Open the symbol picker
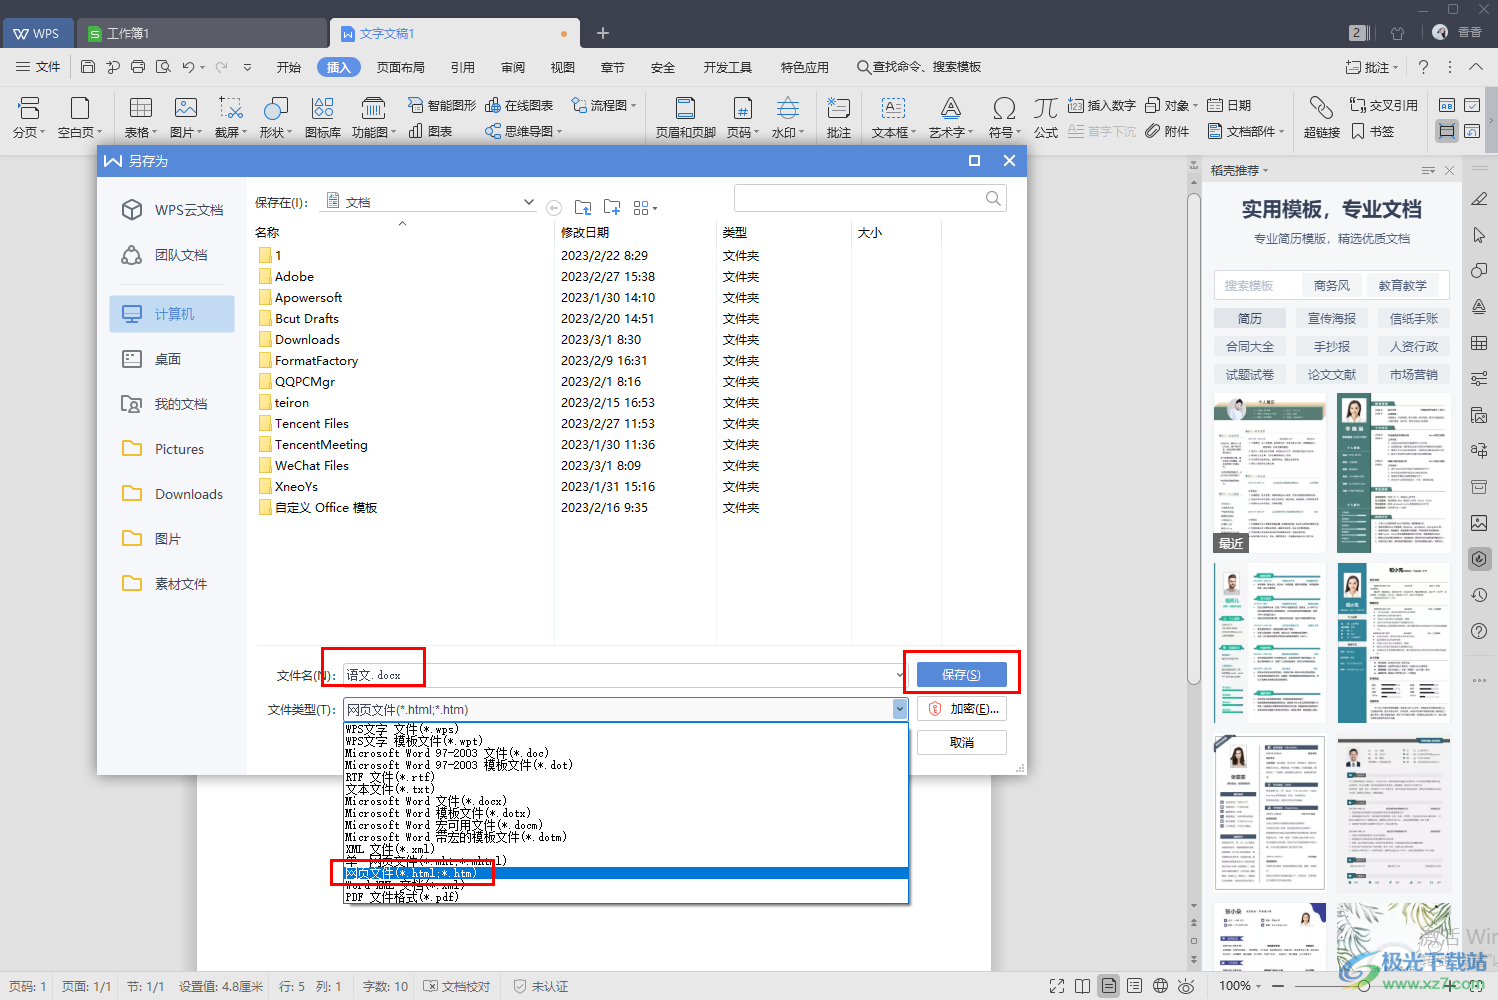 point(1004,117)
